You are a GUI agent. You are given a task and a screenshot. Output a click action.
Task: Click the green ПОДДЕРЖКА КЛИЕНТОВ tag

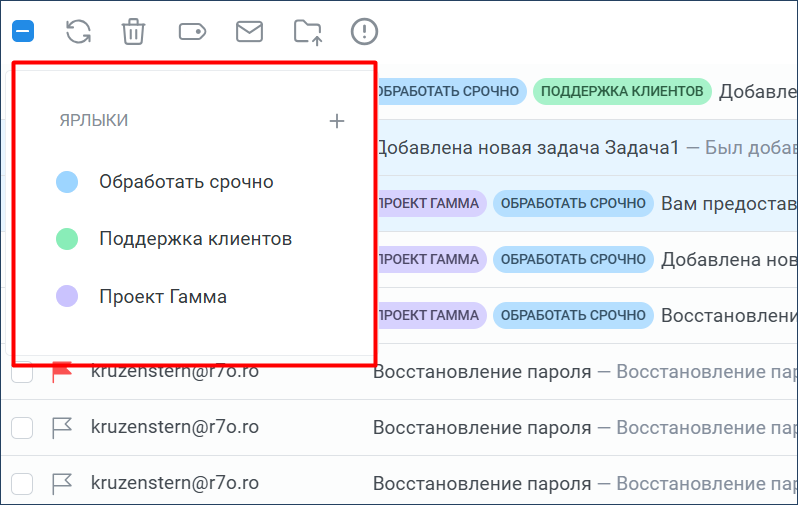[622, 91]
